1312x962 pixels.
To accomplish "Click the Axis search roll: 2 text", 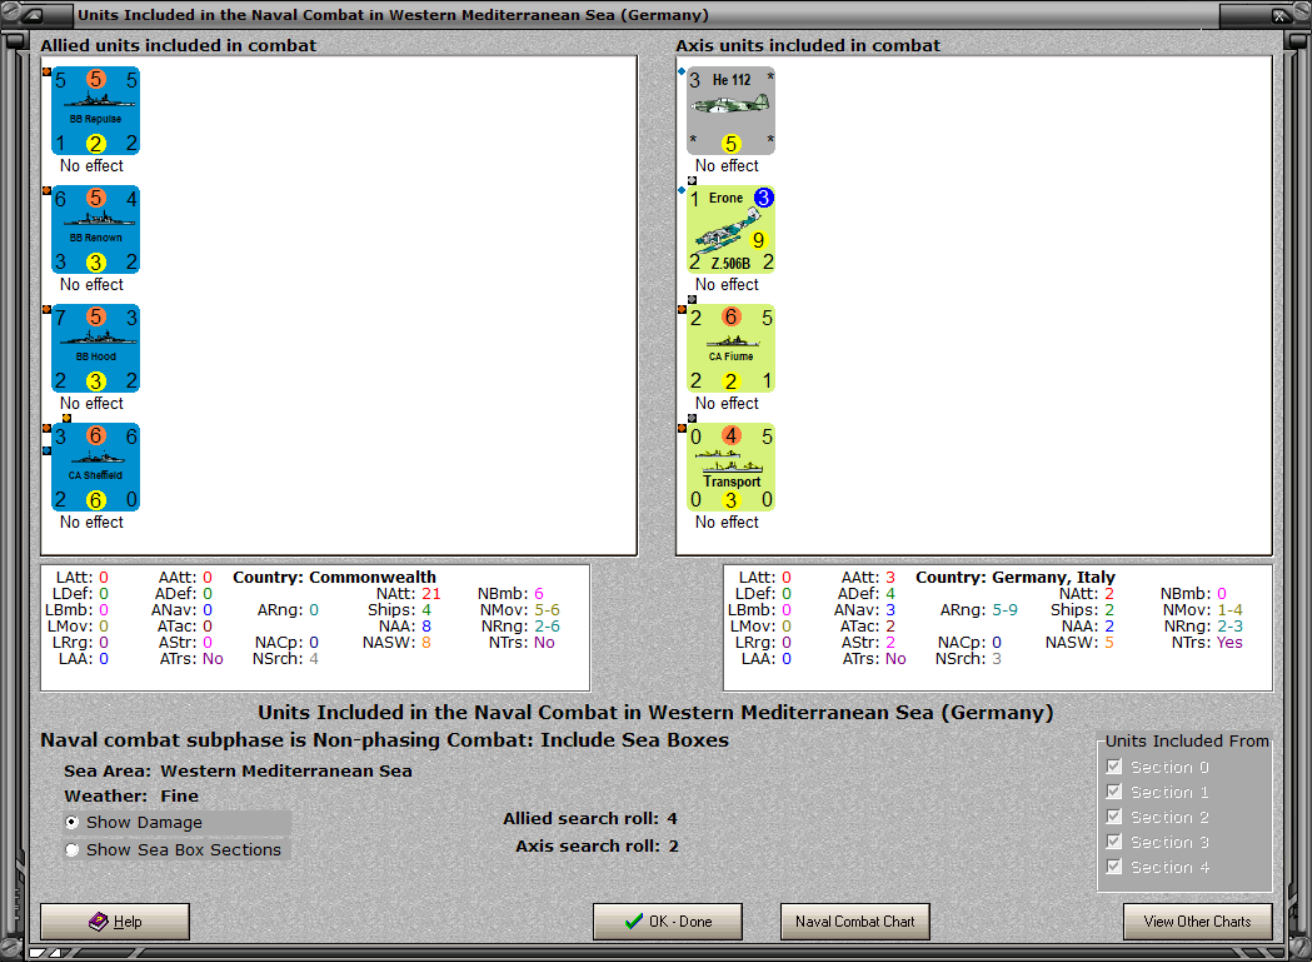I will point(597,846).
